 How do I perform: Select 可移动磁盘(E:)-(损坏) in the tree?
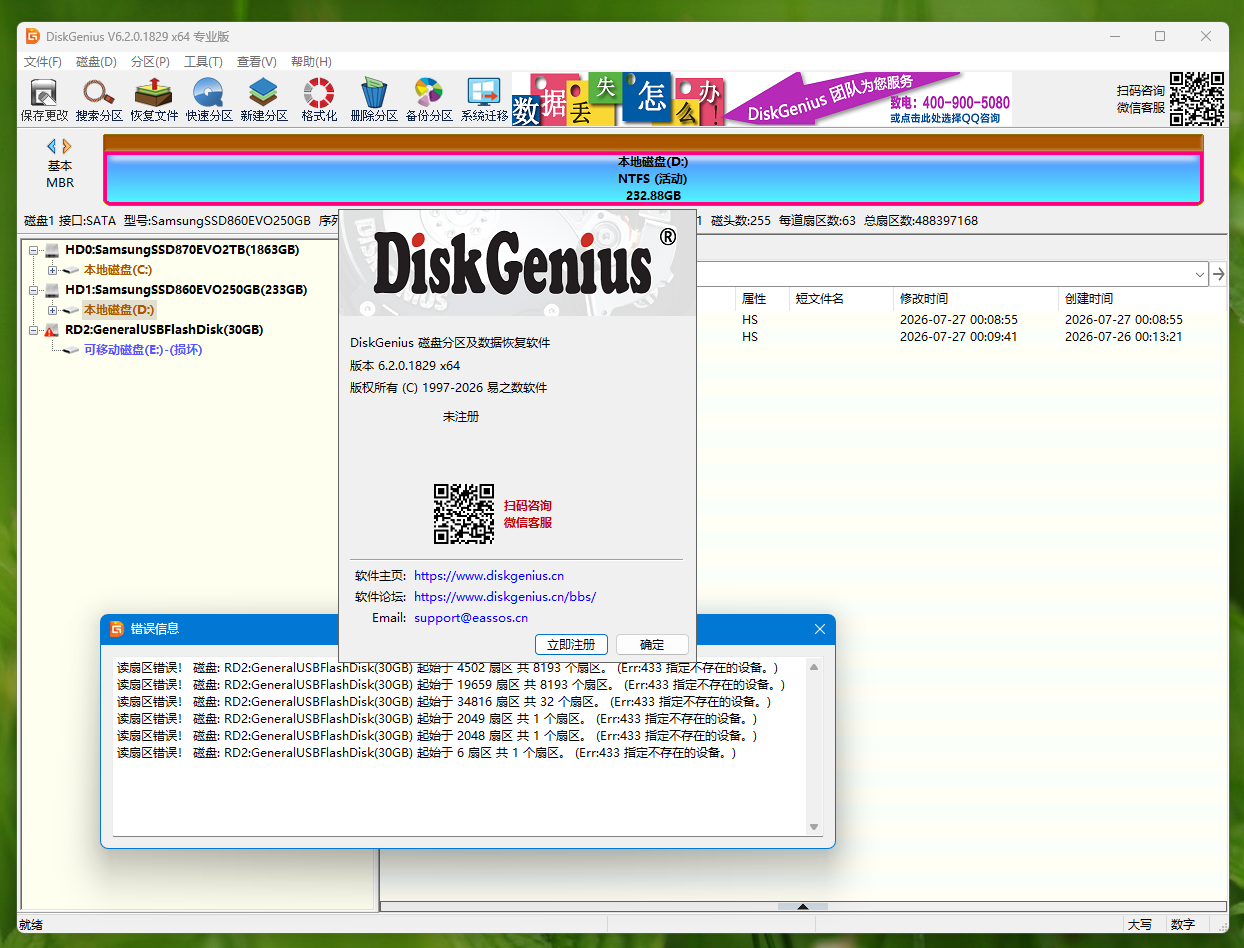pyautogui.click(x=143, y=350)
